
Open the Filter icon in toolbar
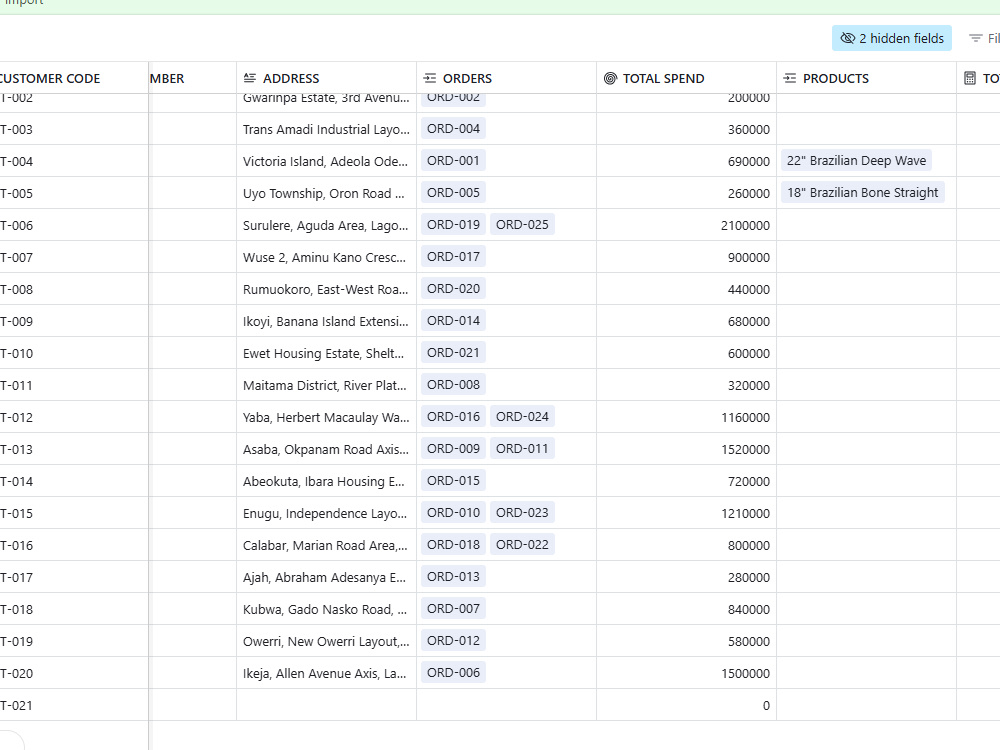pyautogui.click(x=976, y=38)
